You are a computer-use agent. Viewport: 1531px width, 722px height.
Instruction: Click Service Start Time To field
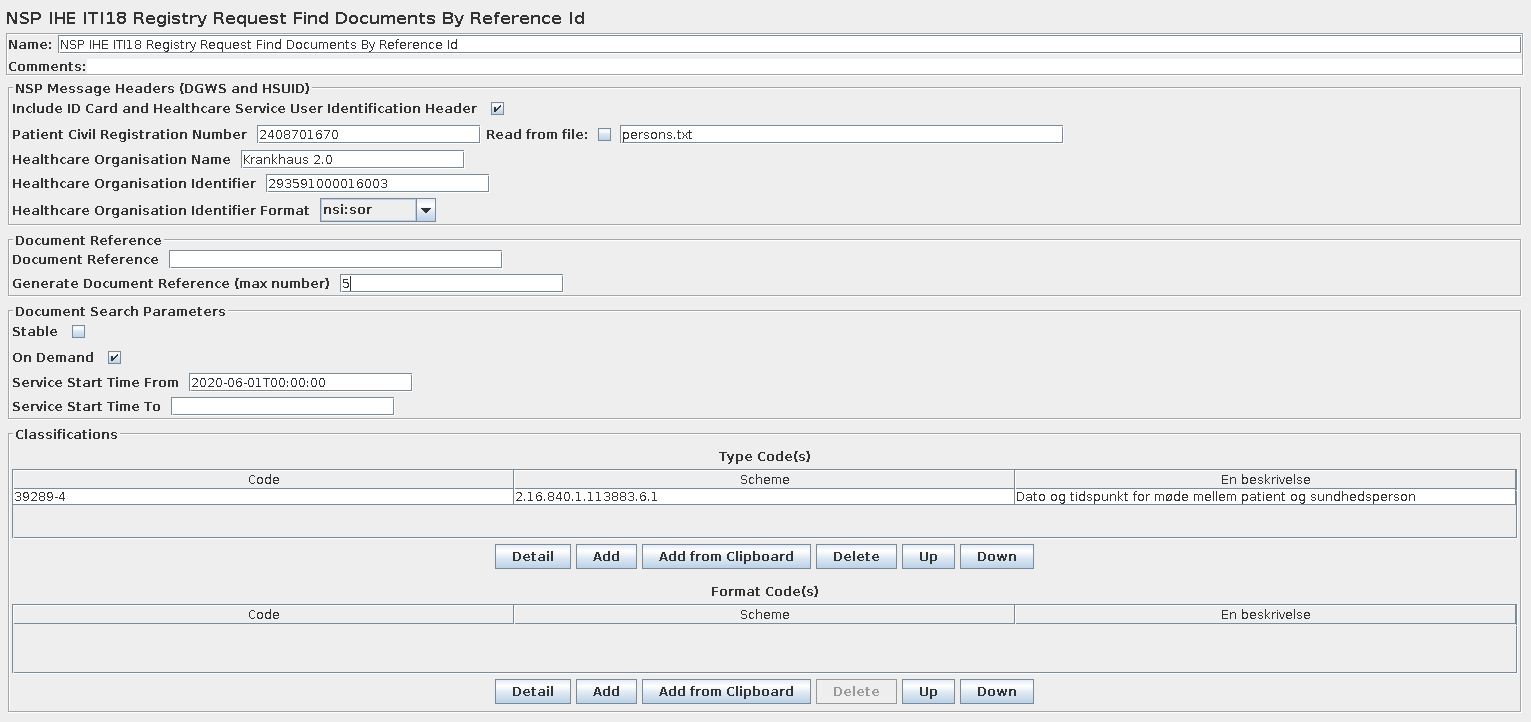(x=282, y=407)
